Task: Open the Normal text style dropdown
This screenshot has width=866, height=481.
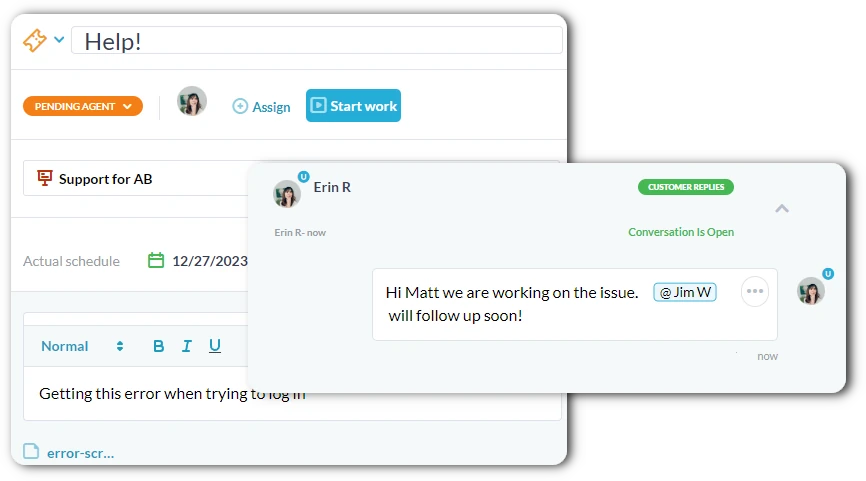Action: point(82,346)
